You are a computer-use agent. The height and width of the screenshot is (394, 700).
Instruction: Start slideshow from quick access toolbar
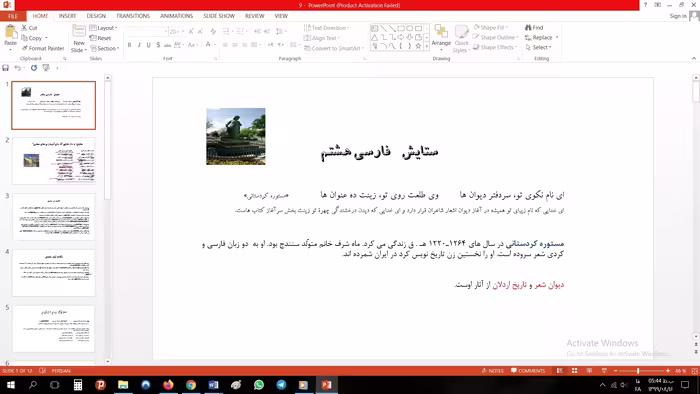click(46, 68)
